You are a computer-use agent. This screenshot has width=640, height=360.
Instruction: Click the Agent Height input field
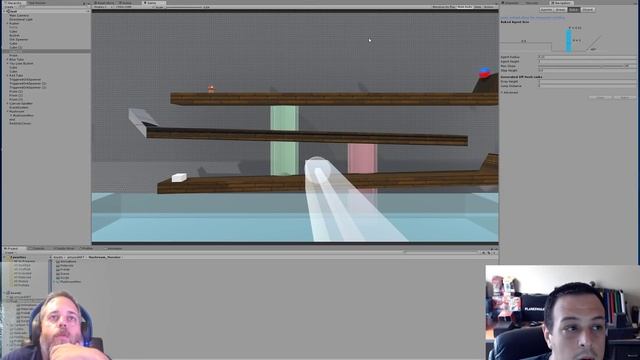pos(587,61)
